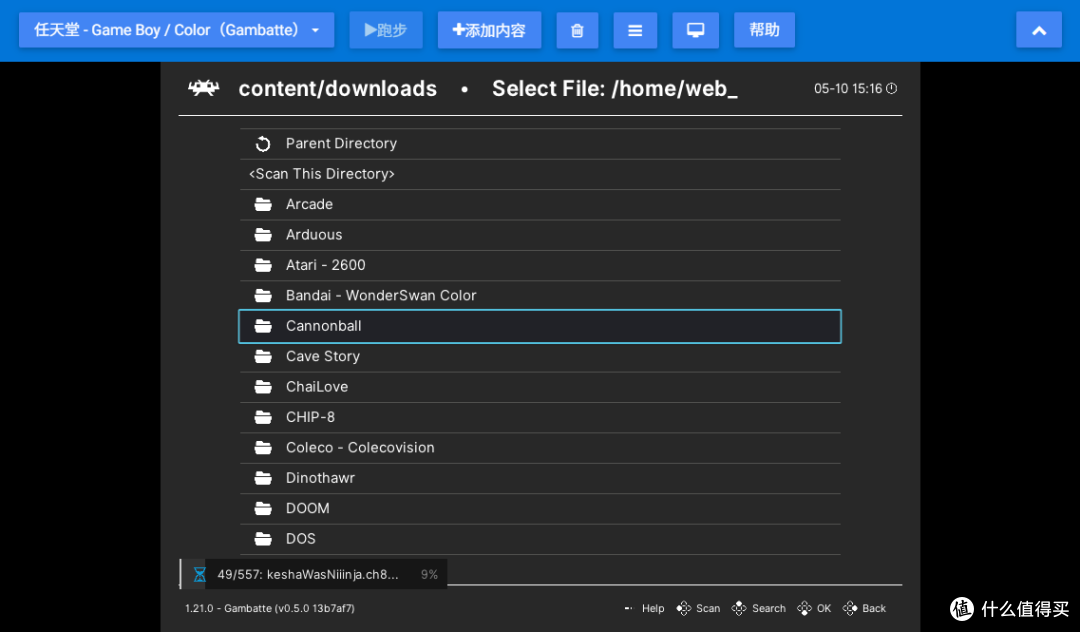Open the Arcade folder

[540, 204]
